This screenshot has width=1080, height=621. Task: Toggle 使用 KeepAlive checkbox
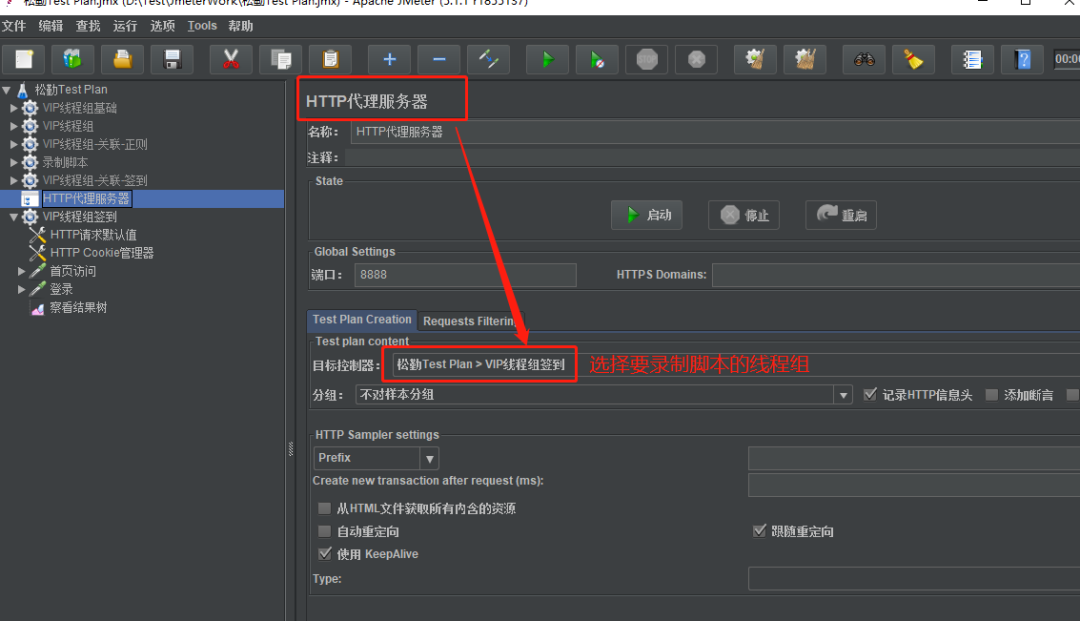[x=325, y=554]
